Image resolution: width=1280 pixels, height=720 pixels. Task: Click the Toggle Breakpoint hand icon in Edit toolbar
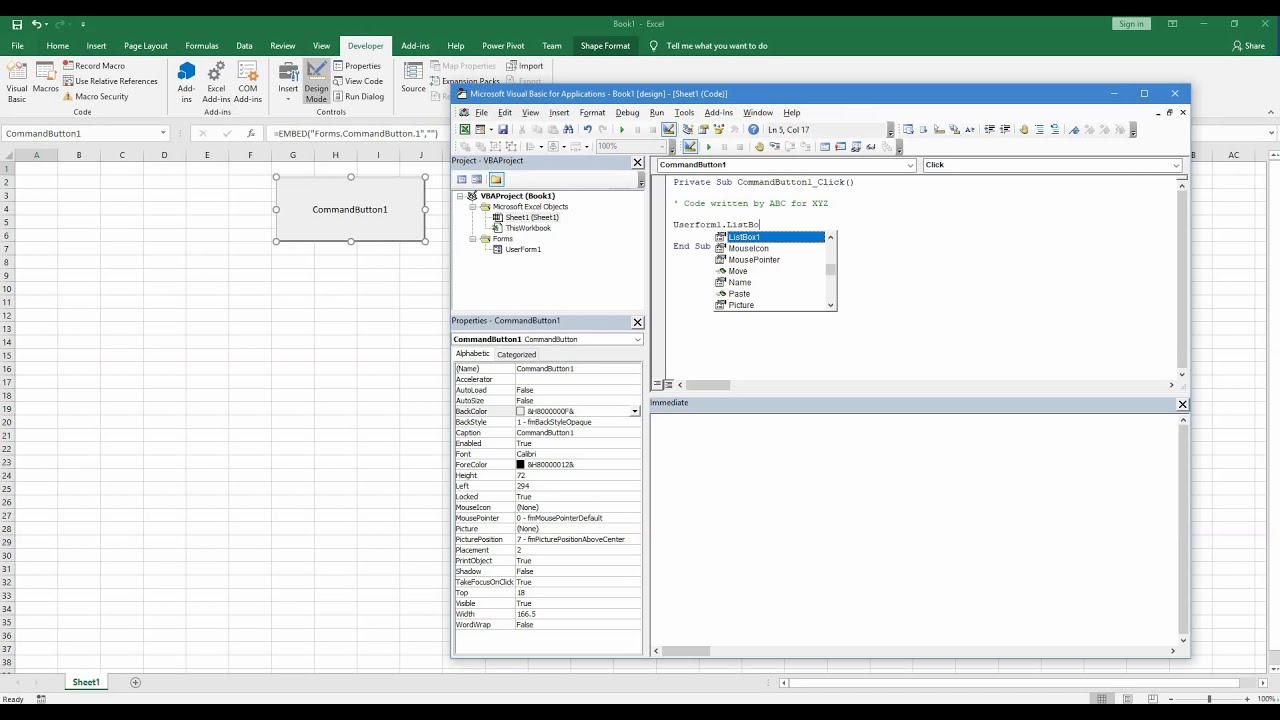(x=1023, y=130)
